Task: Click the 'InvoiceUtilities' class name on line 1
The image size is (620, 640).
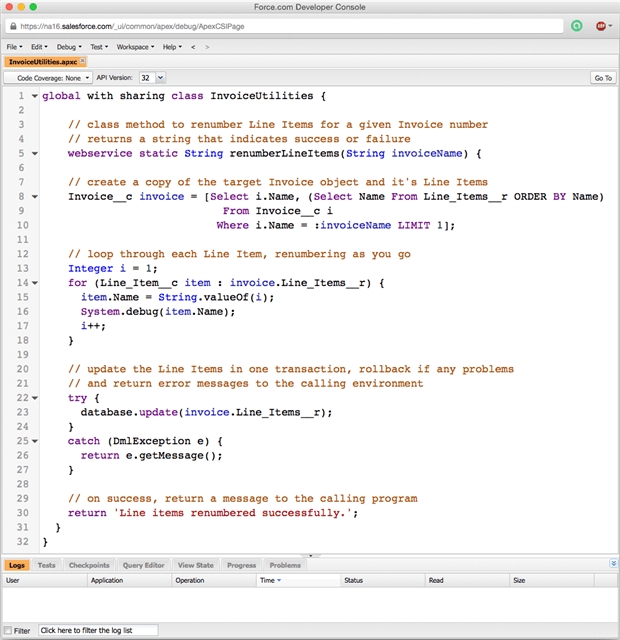Action: pos(262,96)
